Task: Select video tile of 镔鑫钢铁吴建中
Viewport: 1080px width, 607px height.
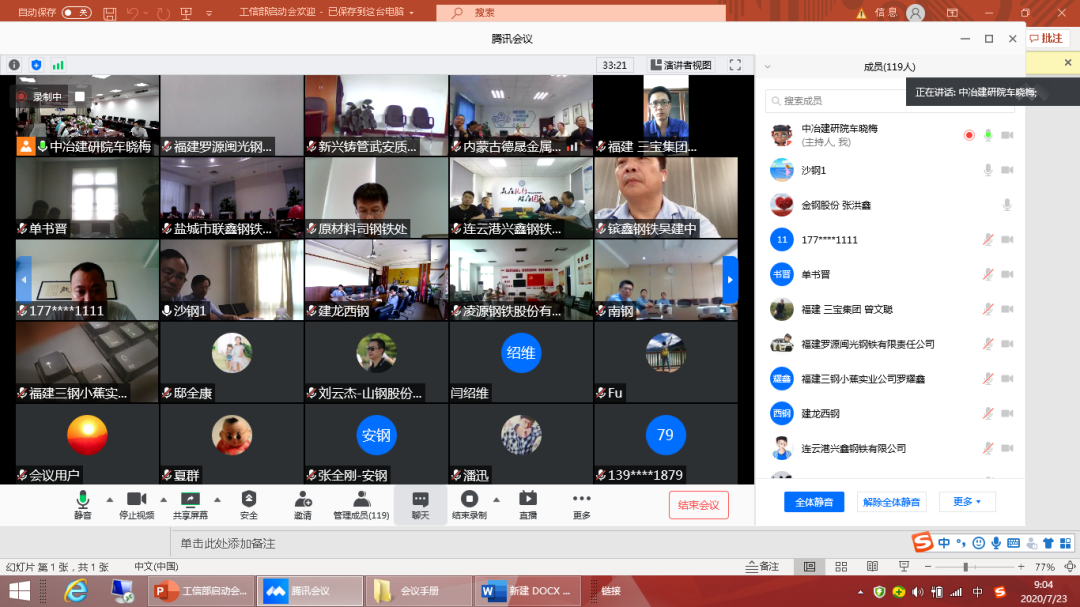Action: coord(665,198)
